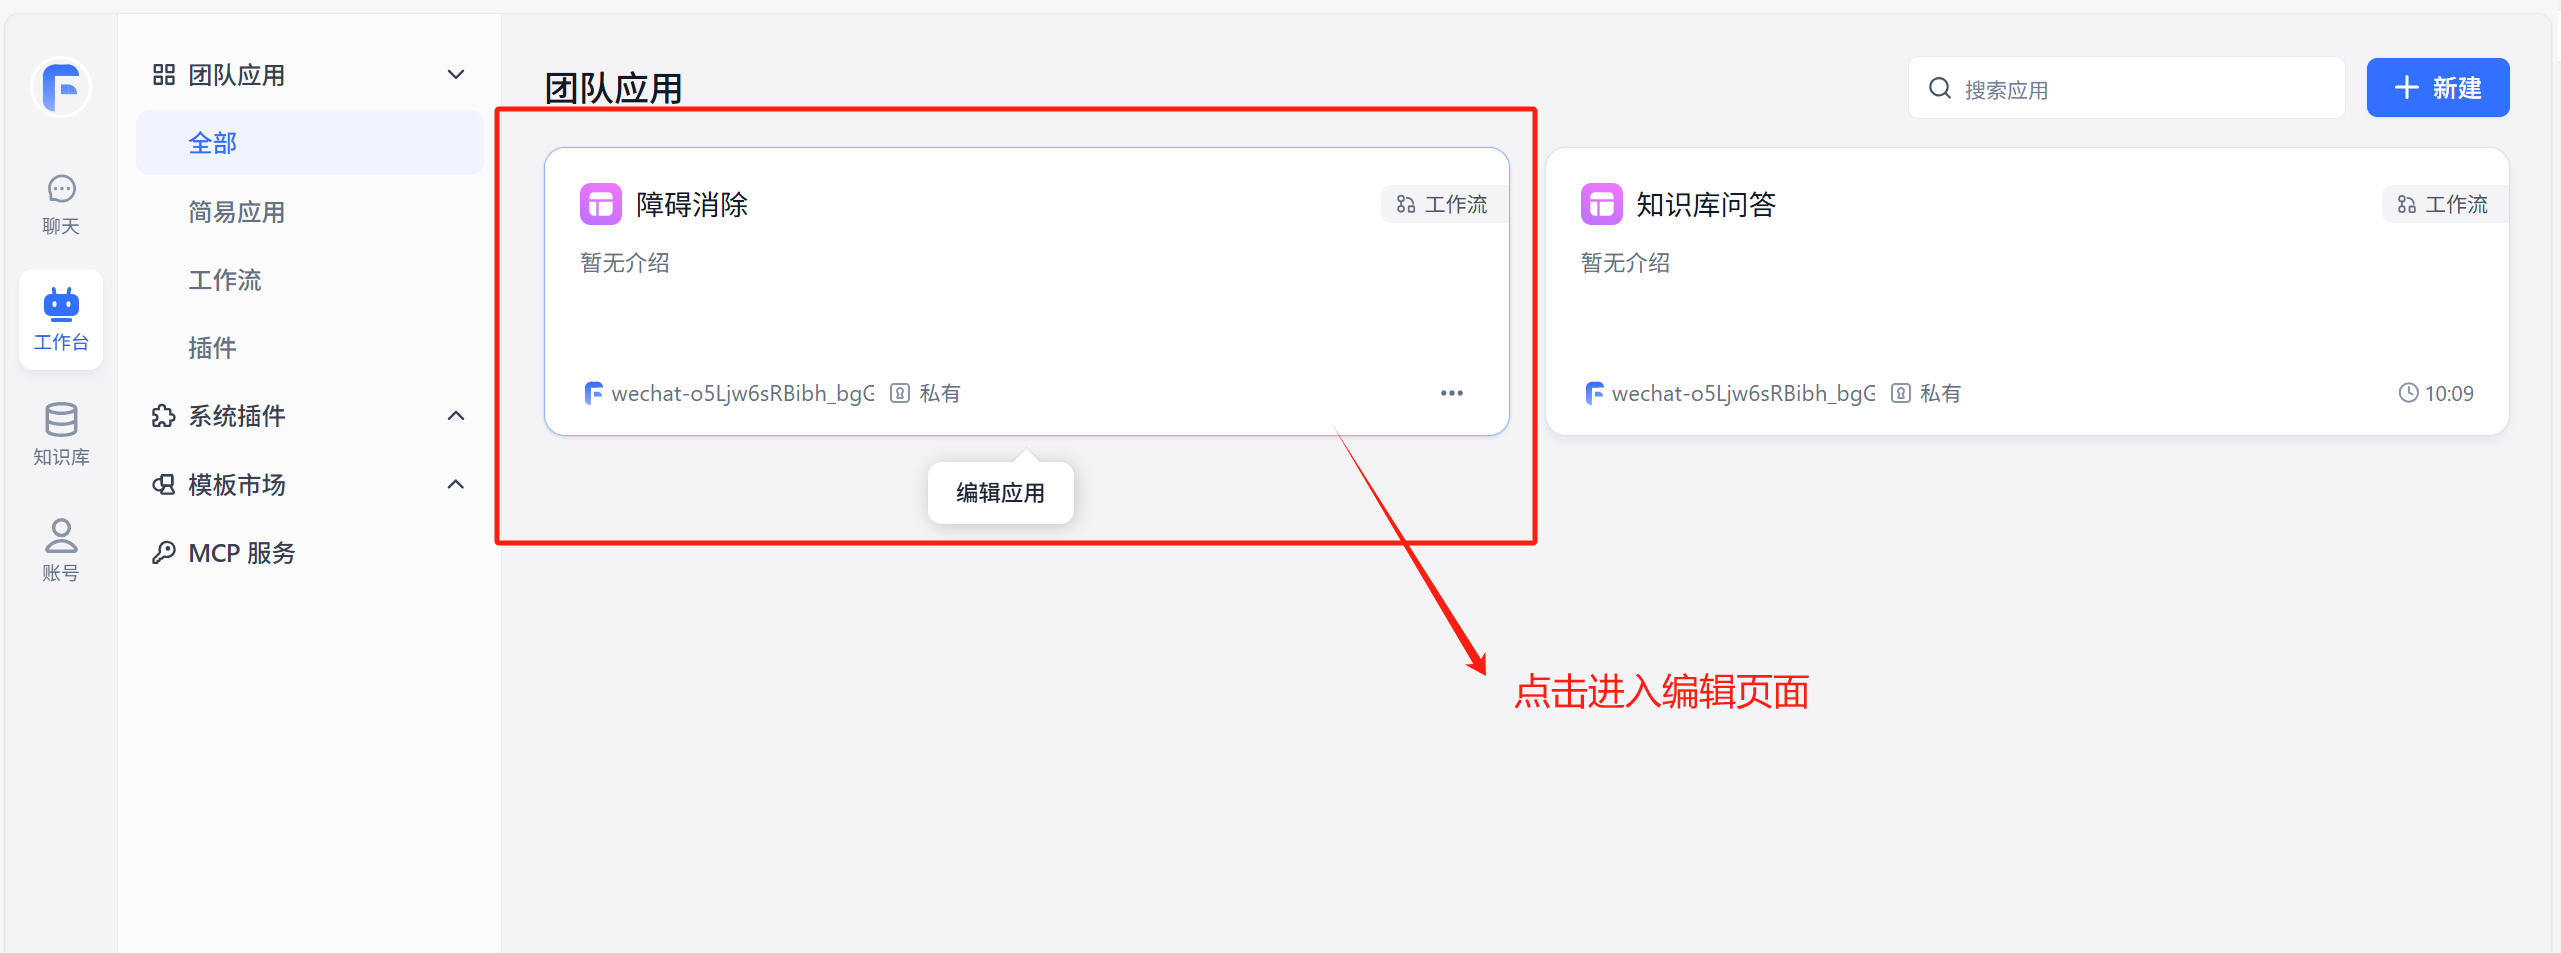The height and width of the screenshot is (953, 2561).
Task: Click the 新建 button
Action: (x=2437, y=87)
